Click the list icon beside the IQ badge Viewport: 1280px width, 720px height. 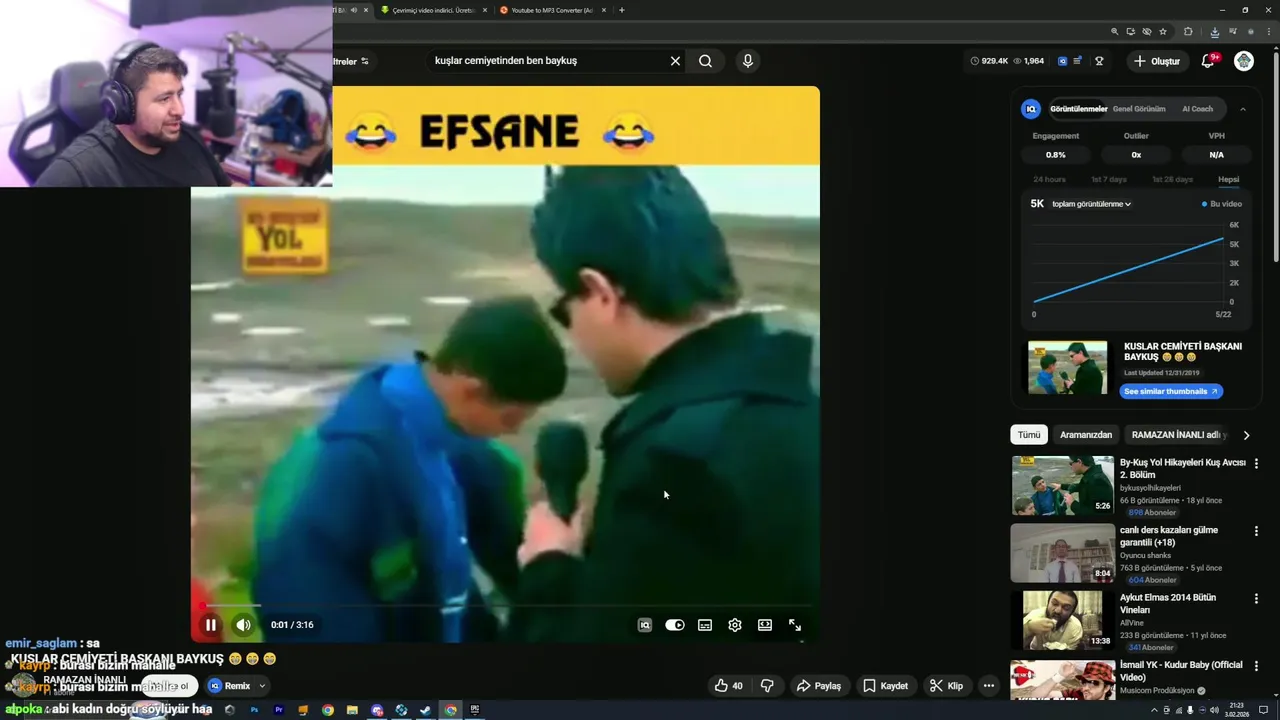pos(1077,61)
